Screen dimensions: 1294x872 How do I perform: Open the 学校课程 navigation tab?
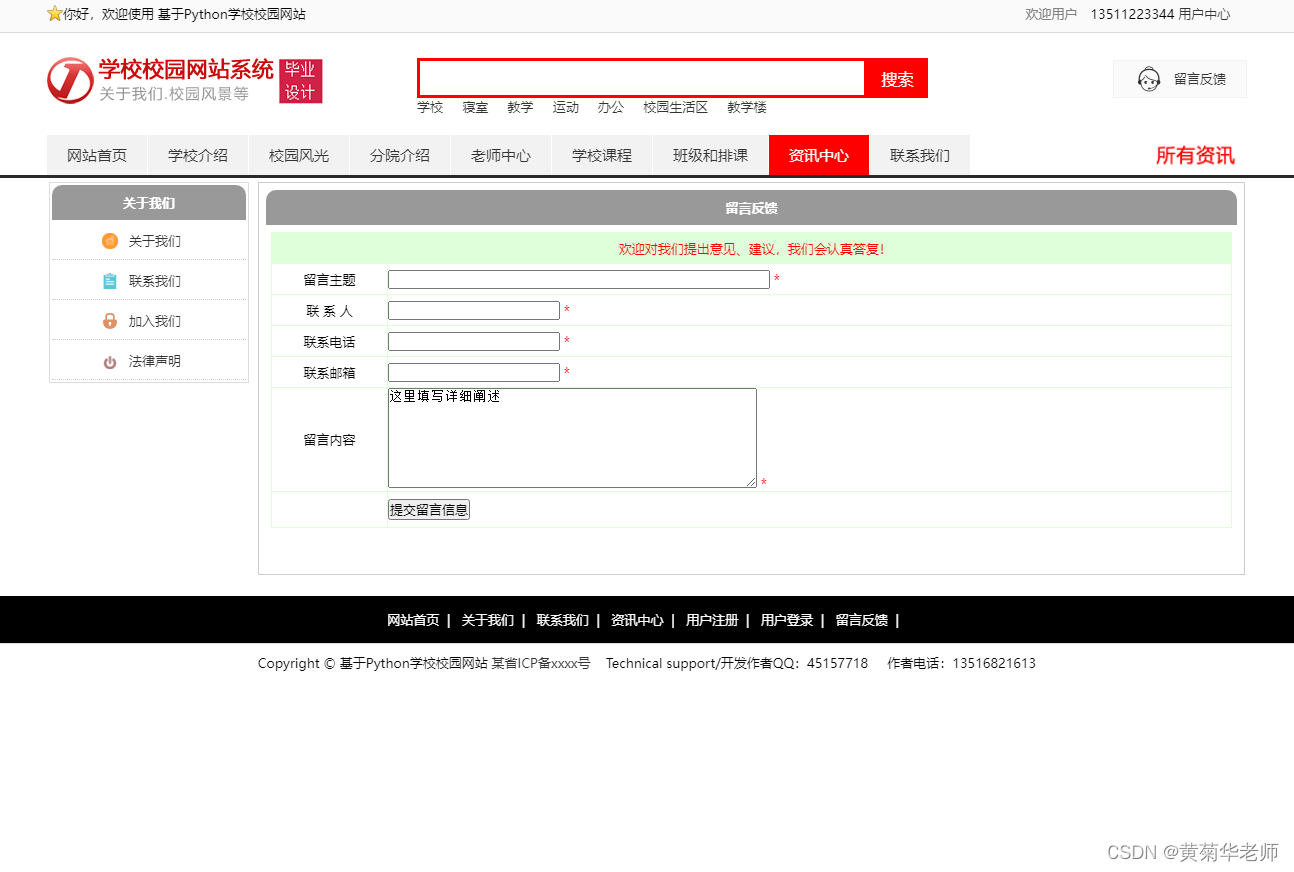602,155
